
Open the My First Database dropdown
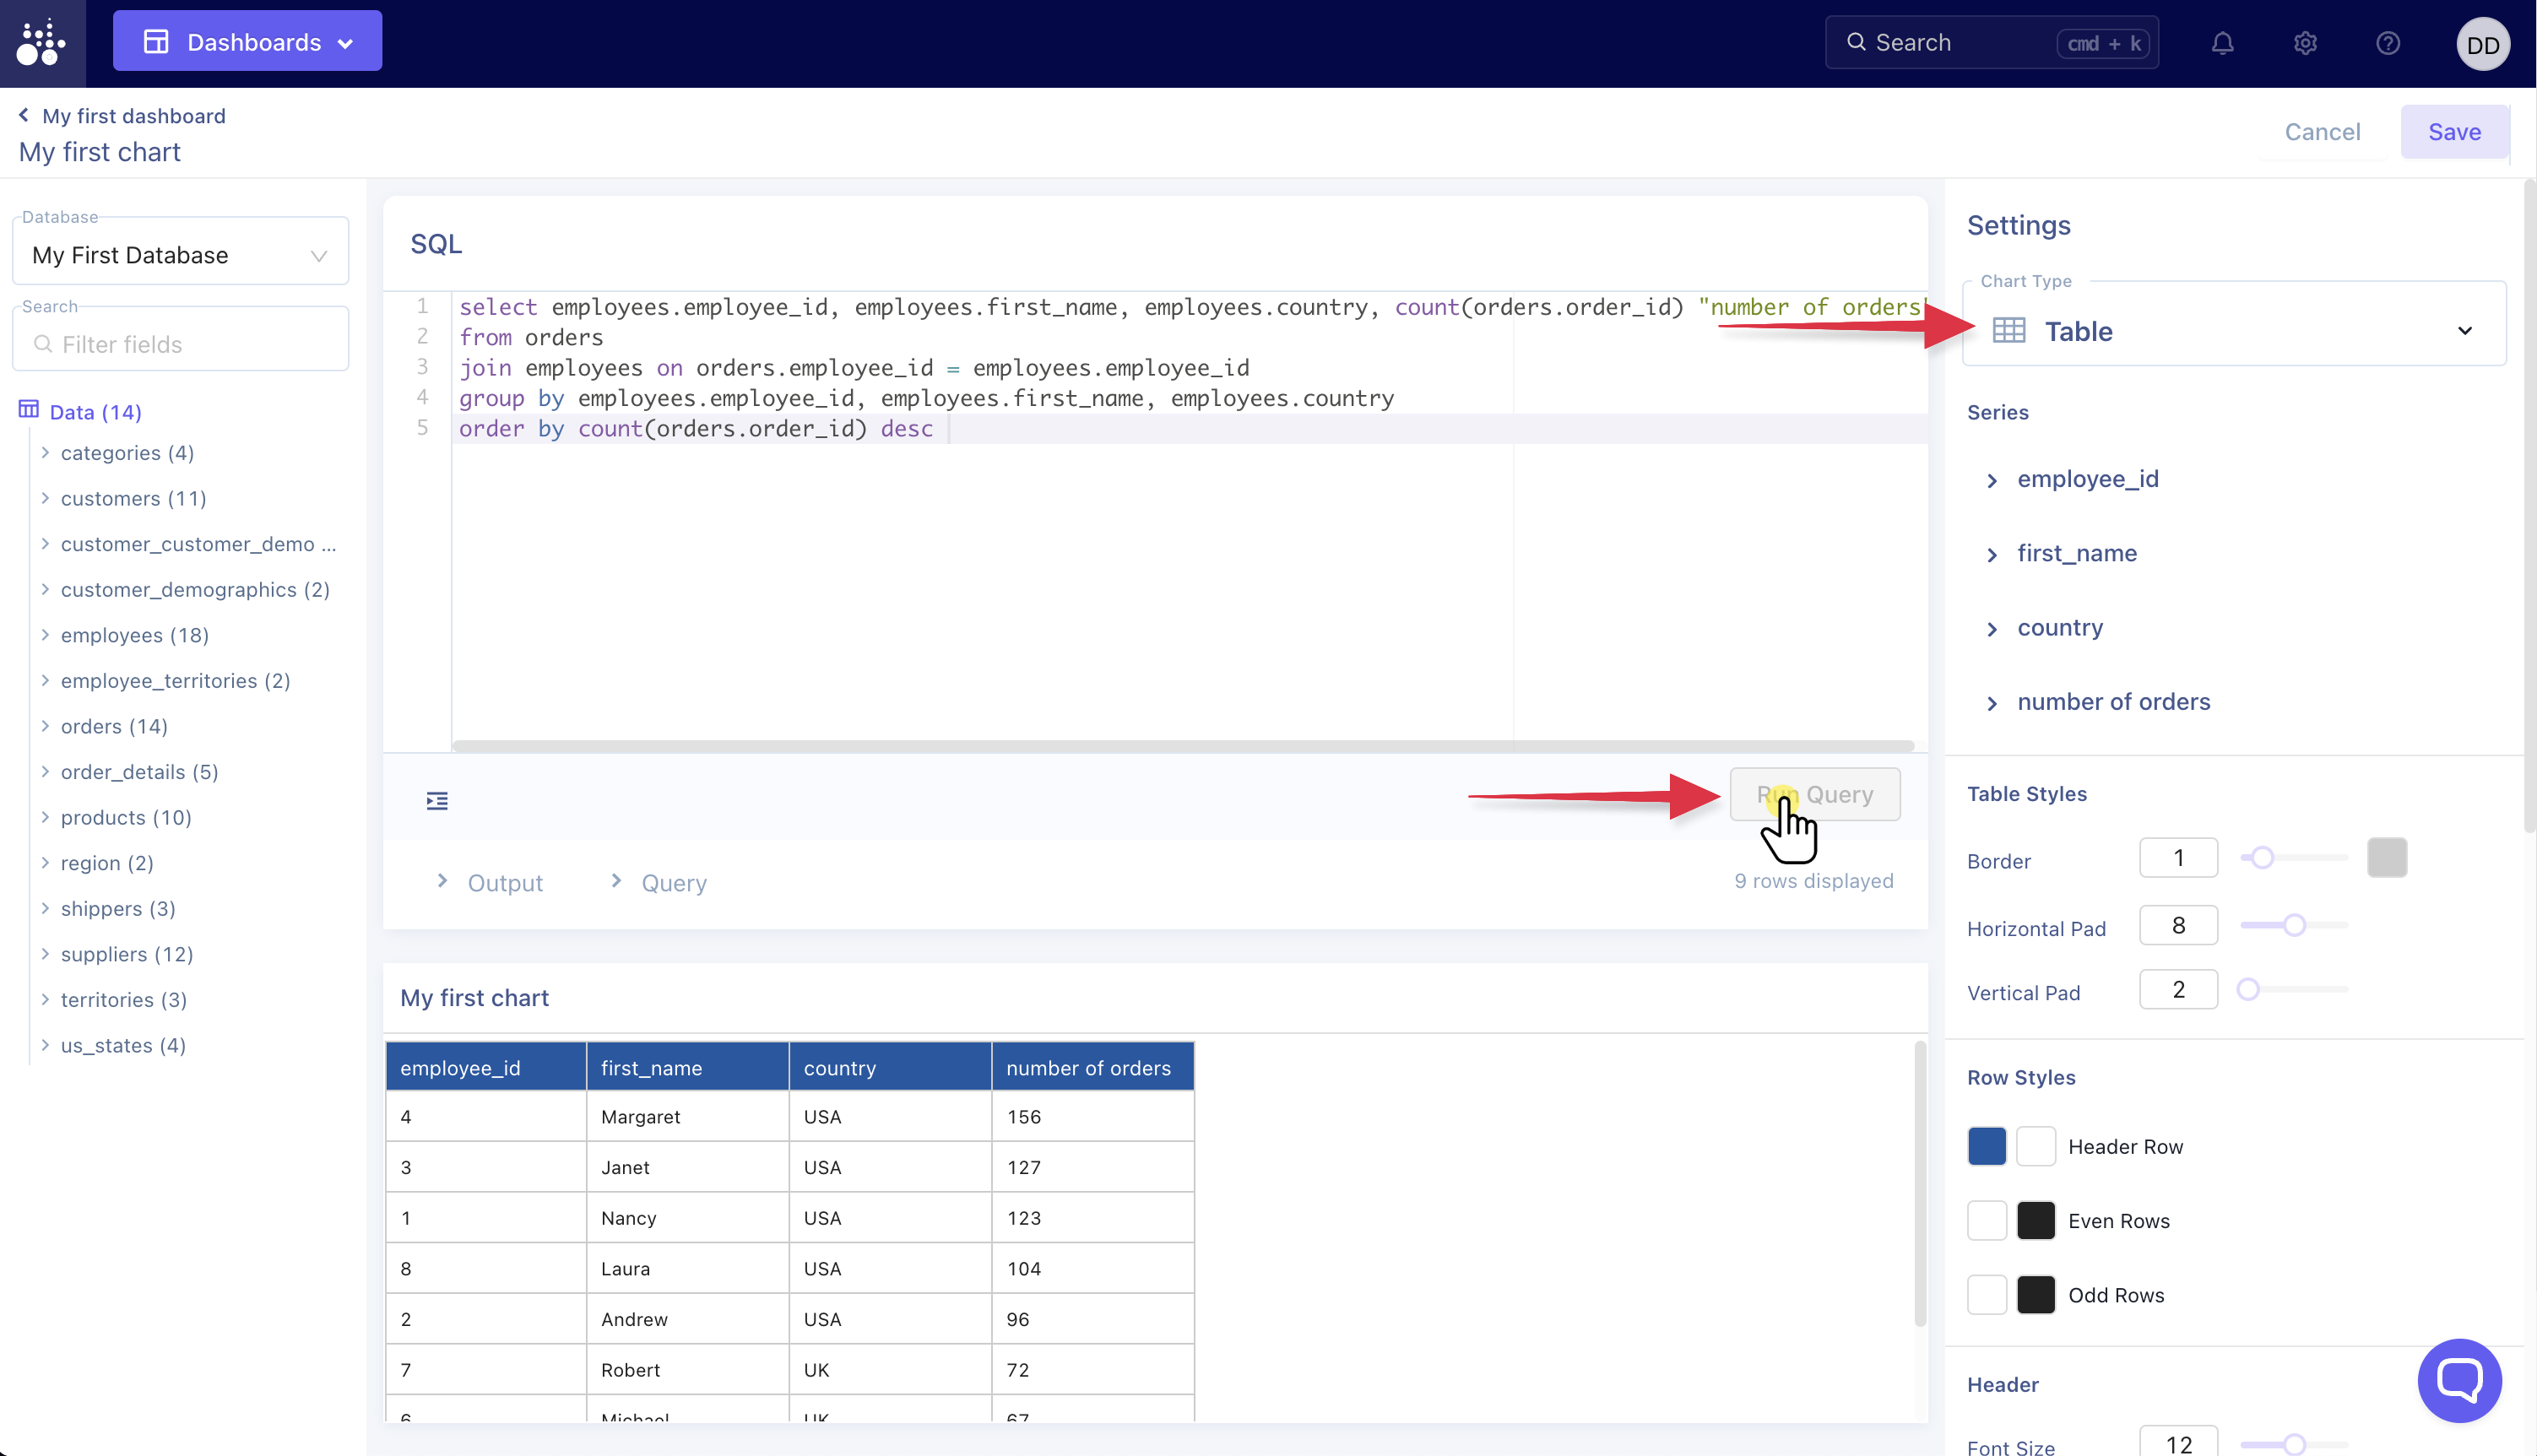click(180, 255)
